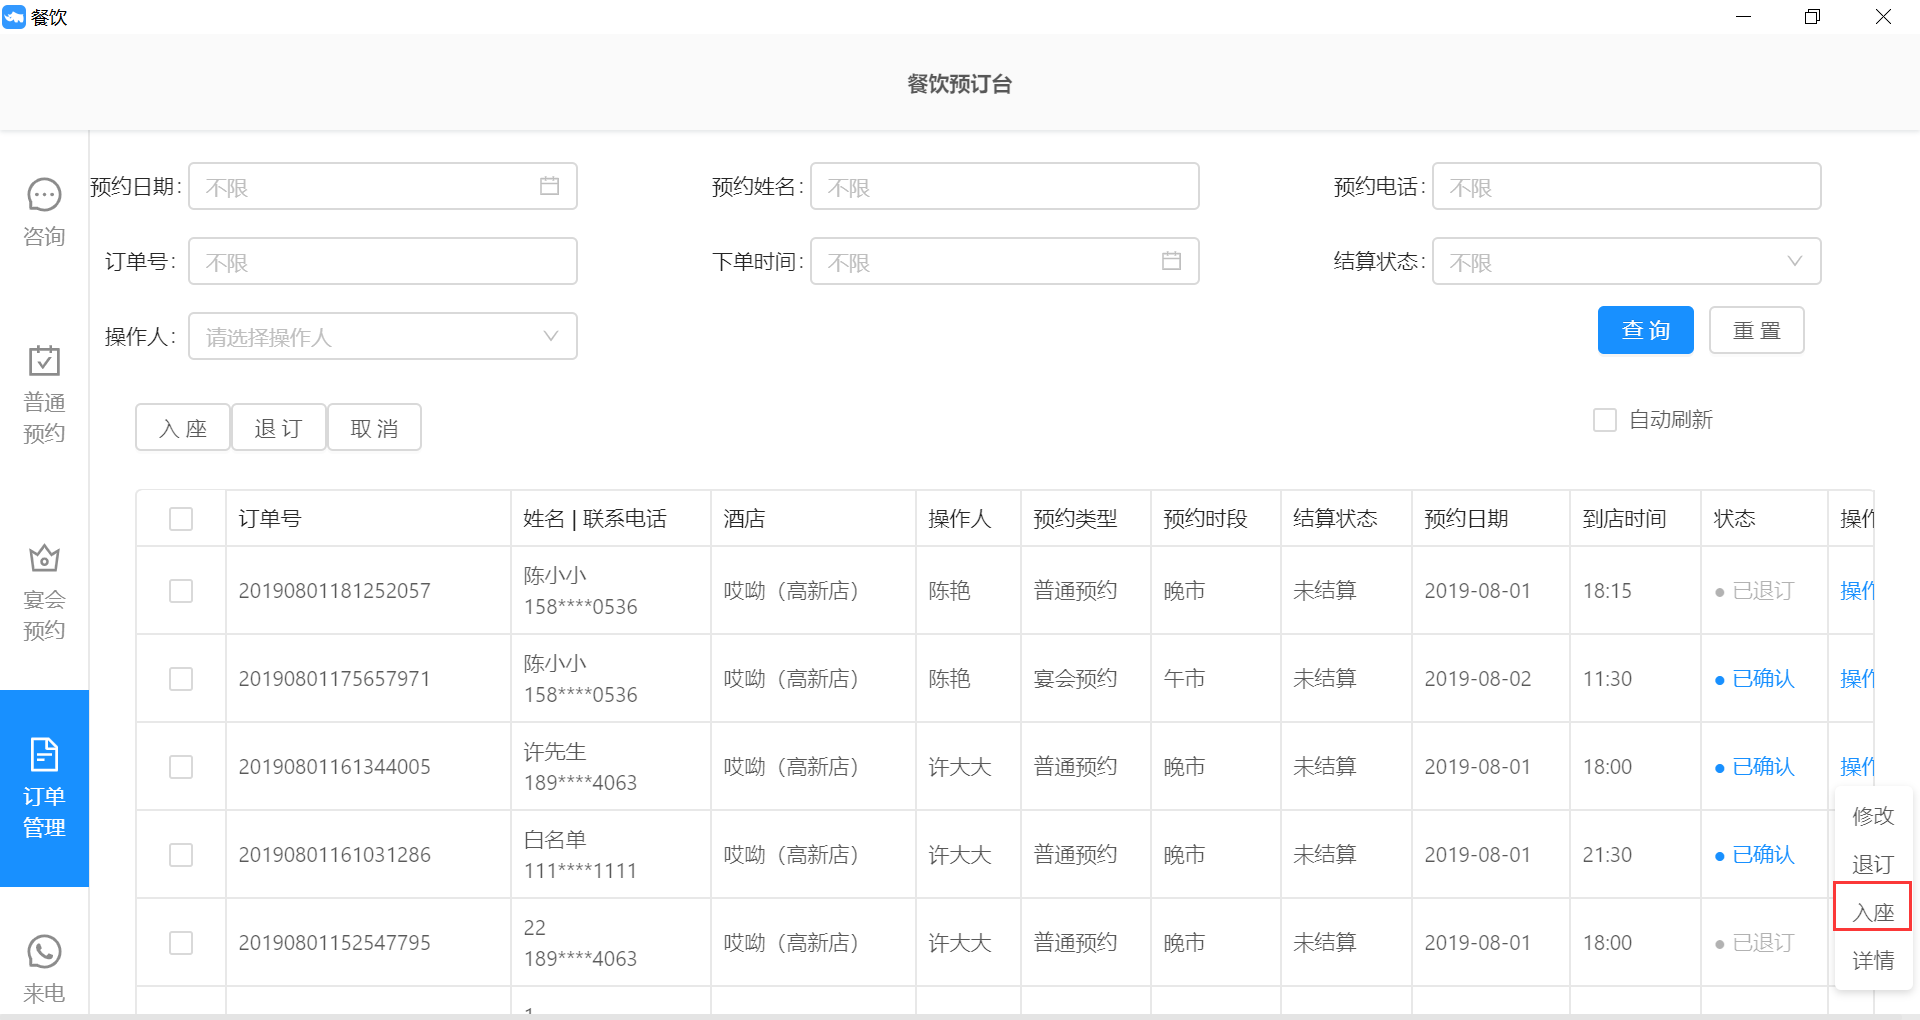
Task: Click the blue 查询 button
Action: 1645,330
